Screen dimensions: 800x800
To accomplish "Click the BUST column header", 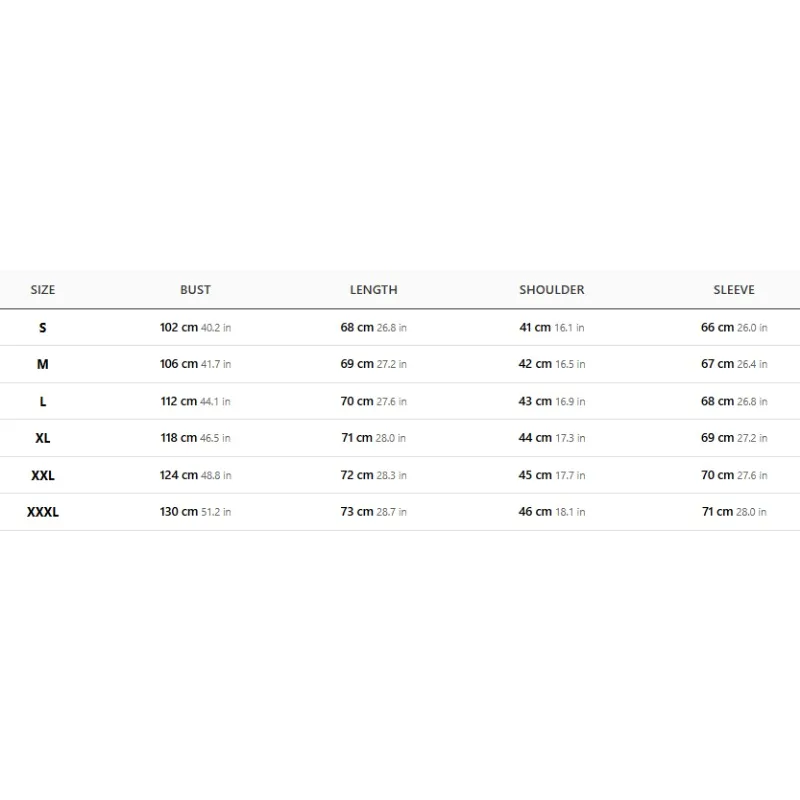I will [195, 289].
